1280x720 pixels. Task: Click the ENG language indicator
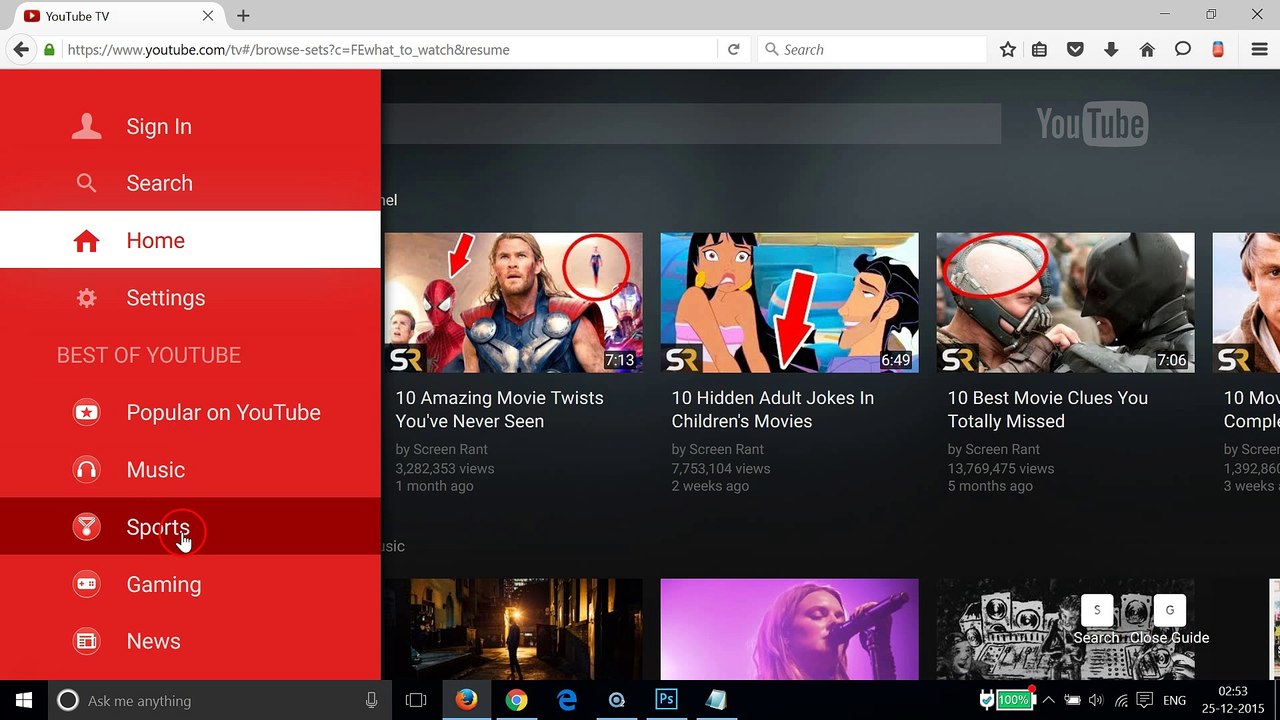pos(1175,701)
